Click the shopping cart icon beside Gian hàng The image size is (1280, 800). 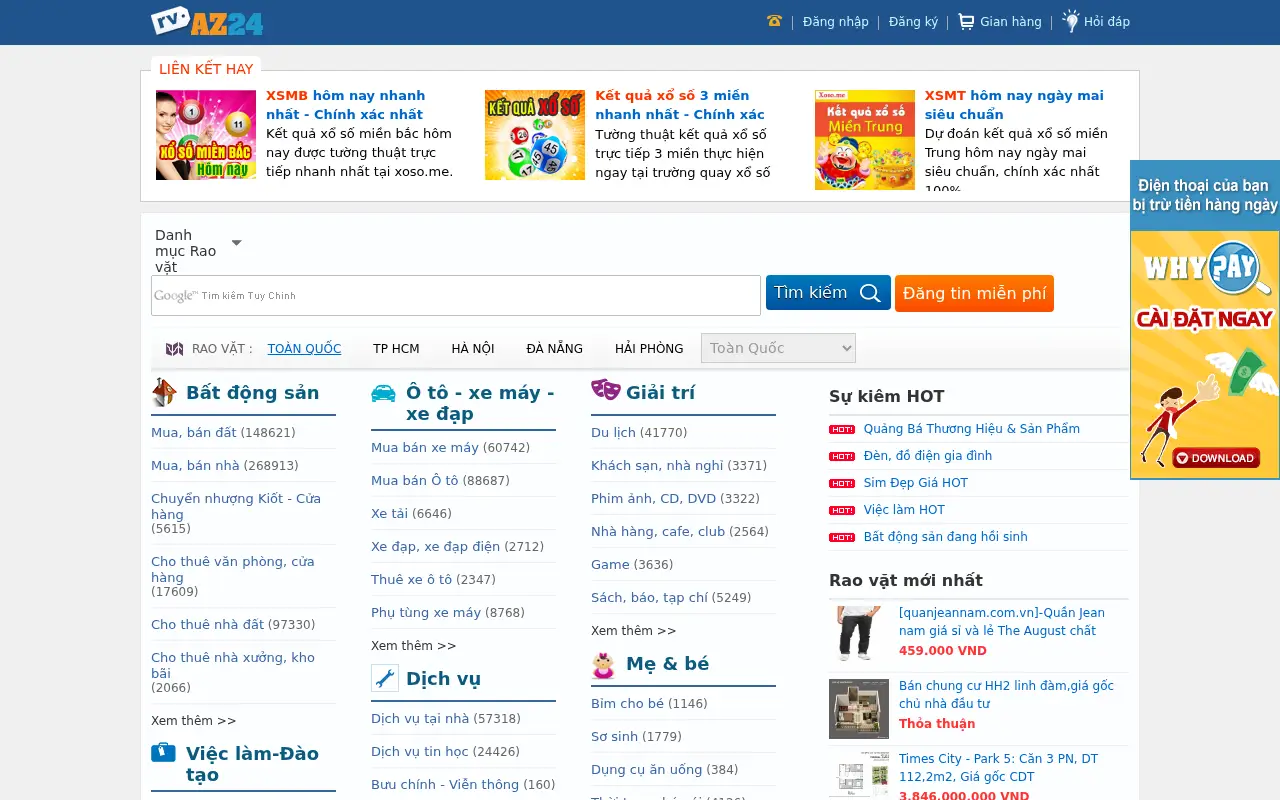coord(966,21)
